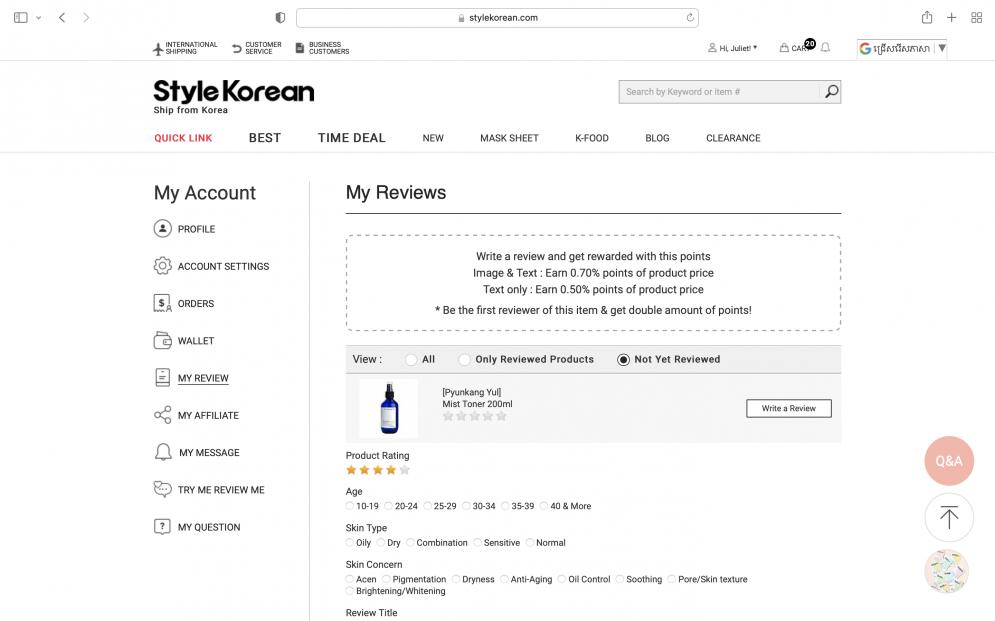Open International Shipping airplane icon
The image size is (995, 621).
158,49
